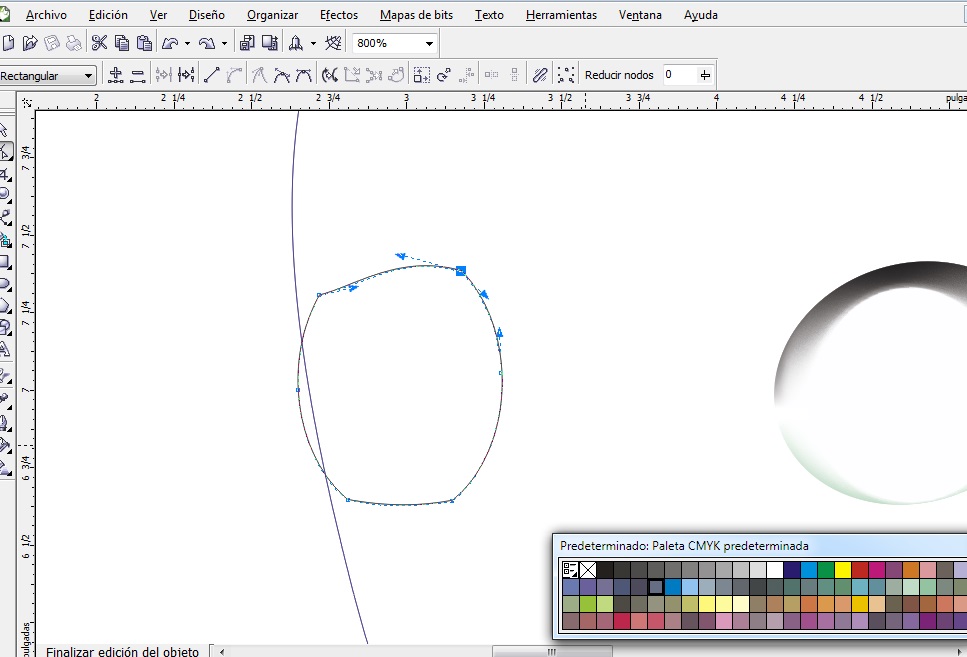Click the Delete nodes icon
The image size is (967, 657).
click(x=138, y=75)
